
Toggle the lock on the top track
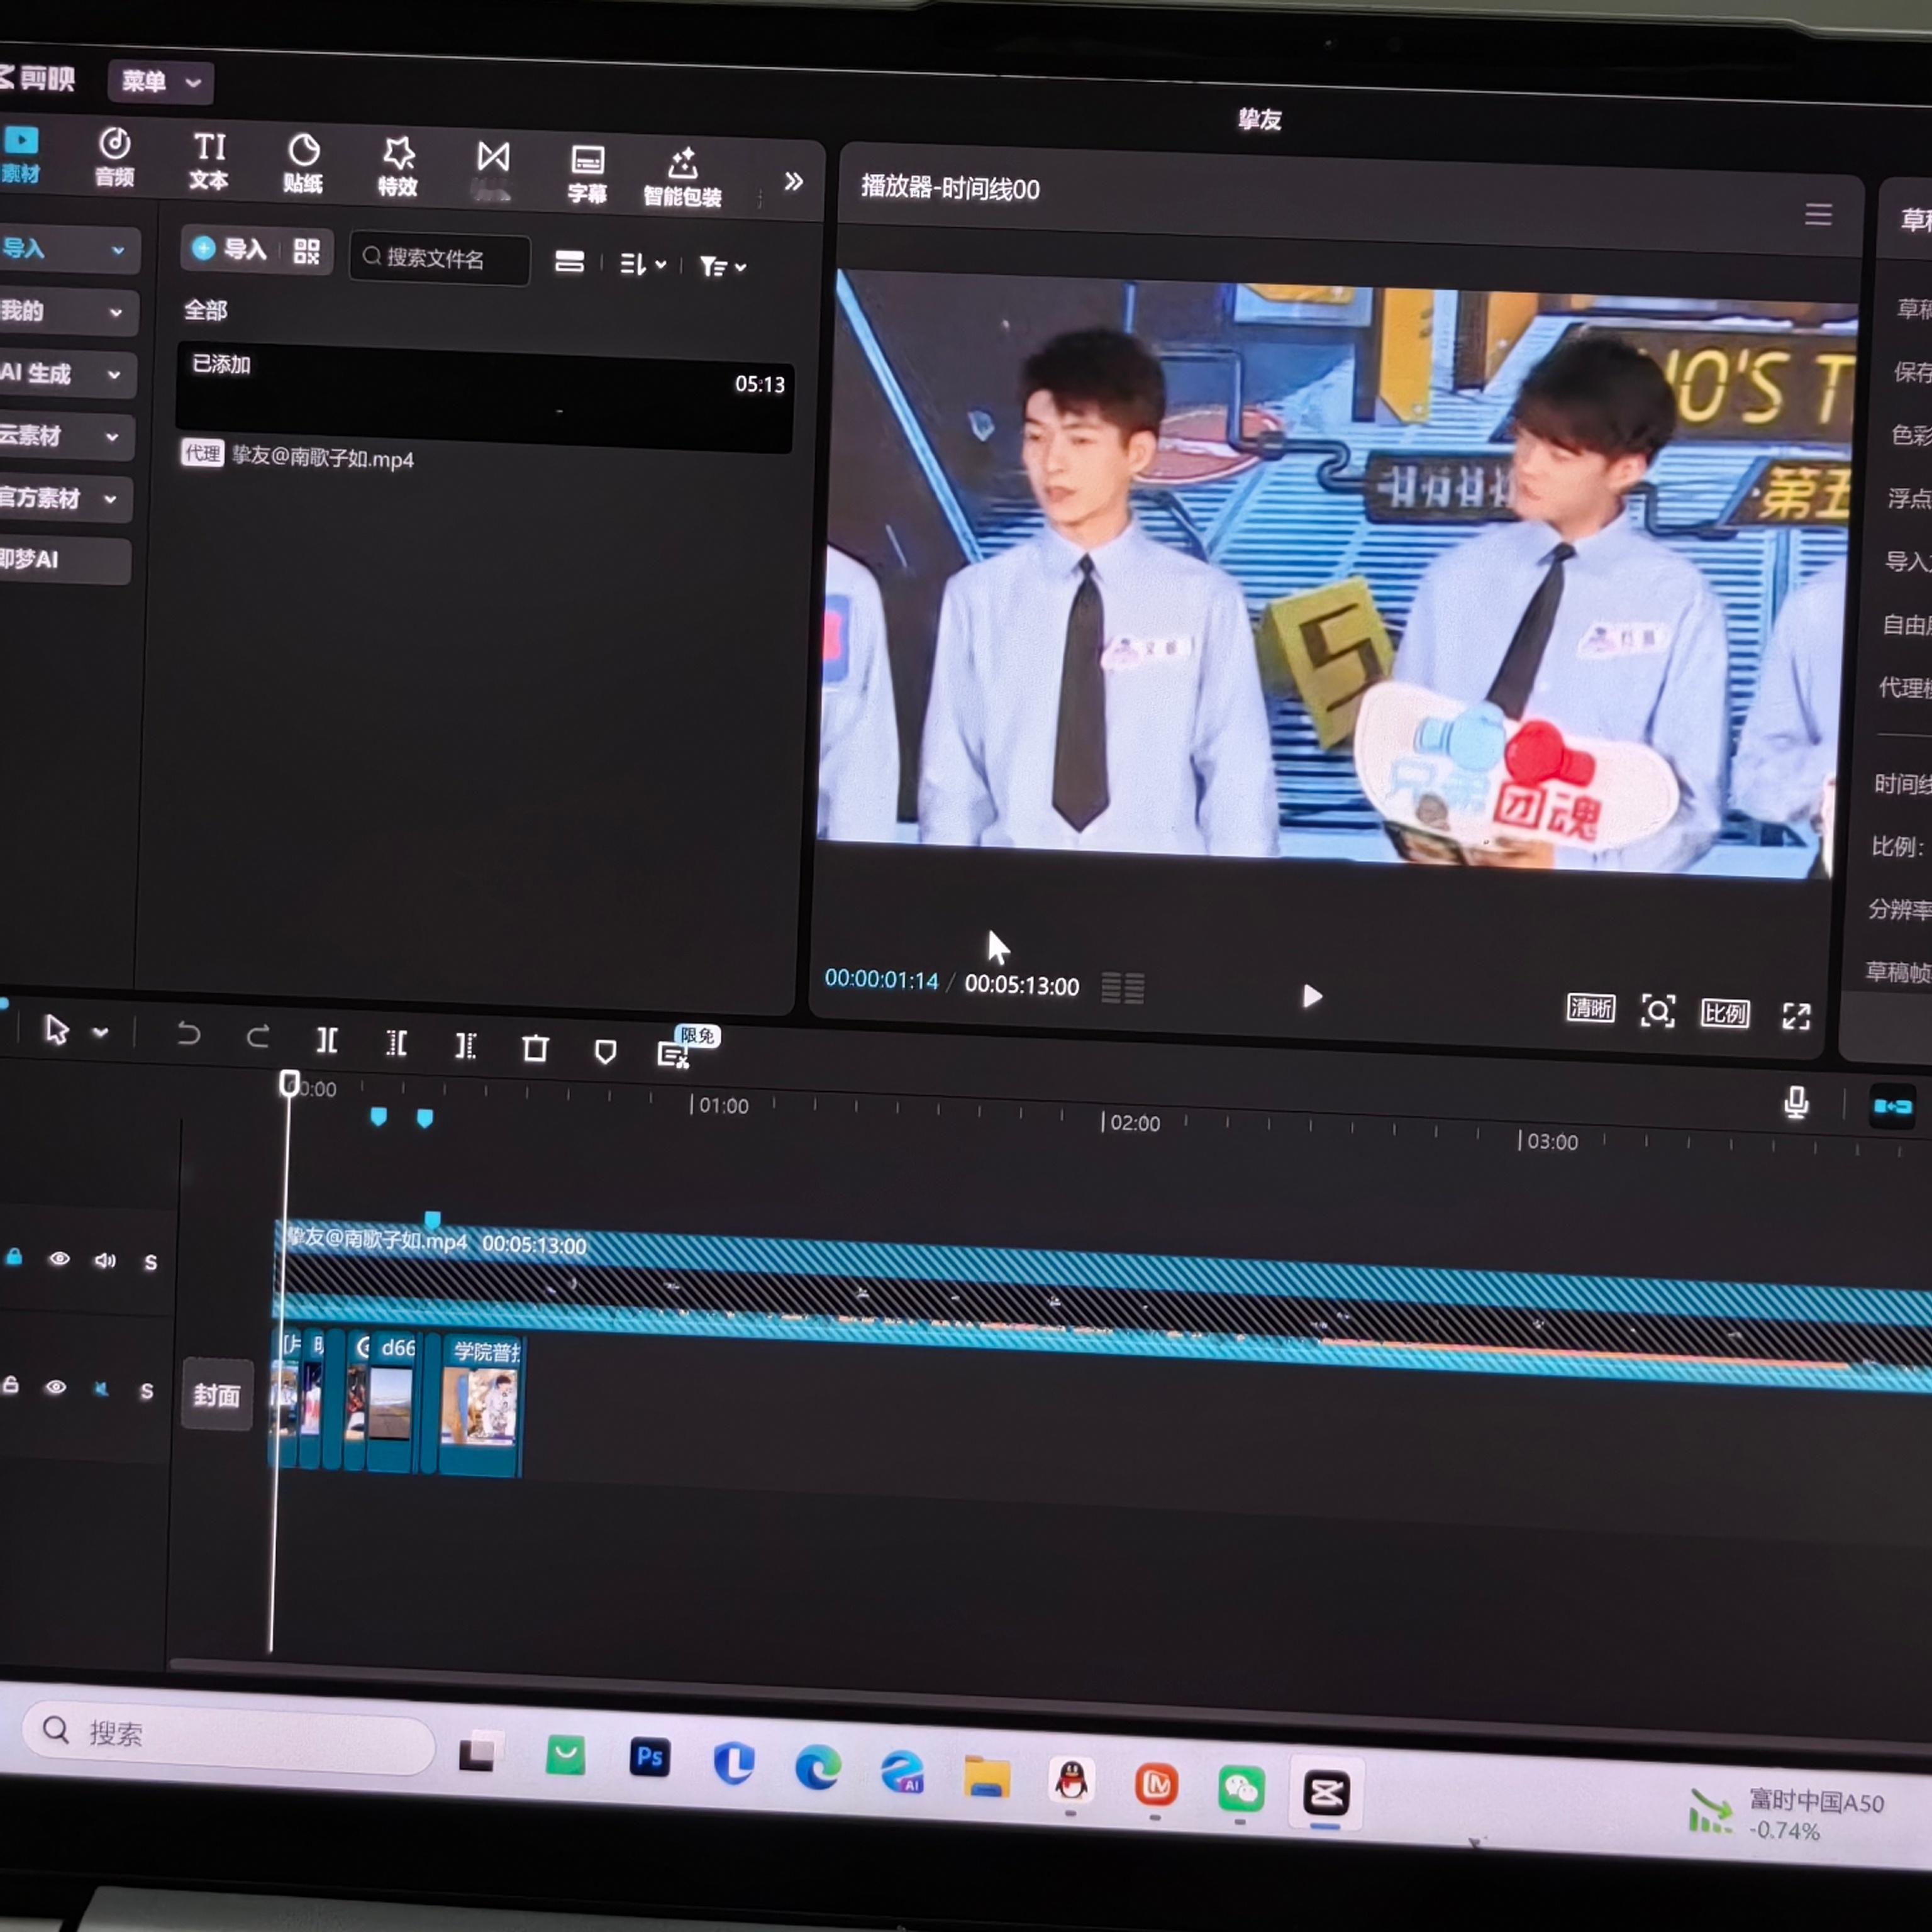pos(14,1257)
